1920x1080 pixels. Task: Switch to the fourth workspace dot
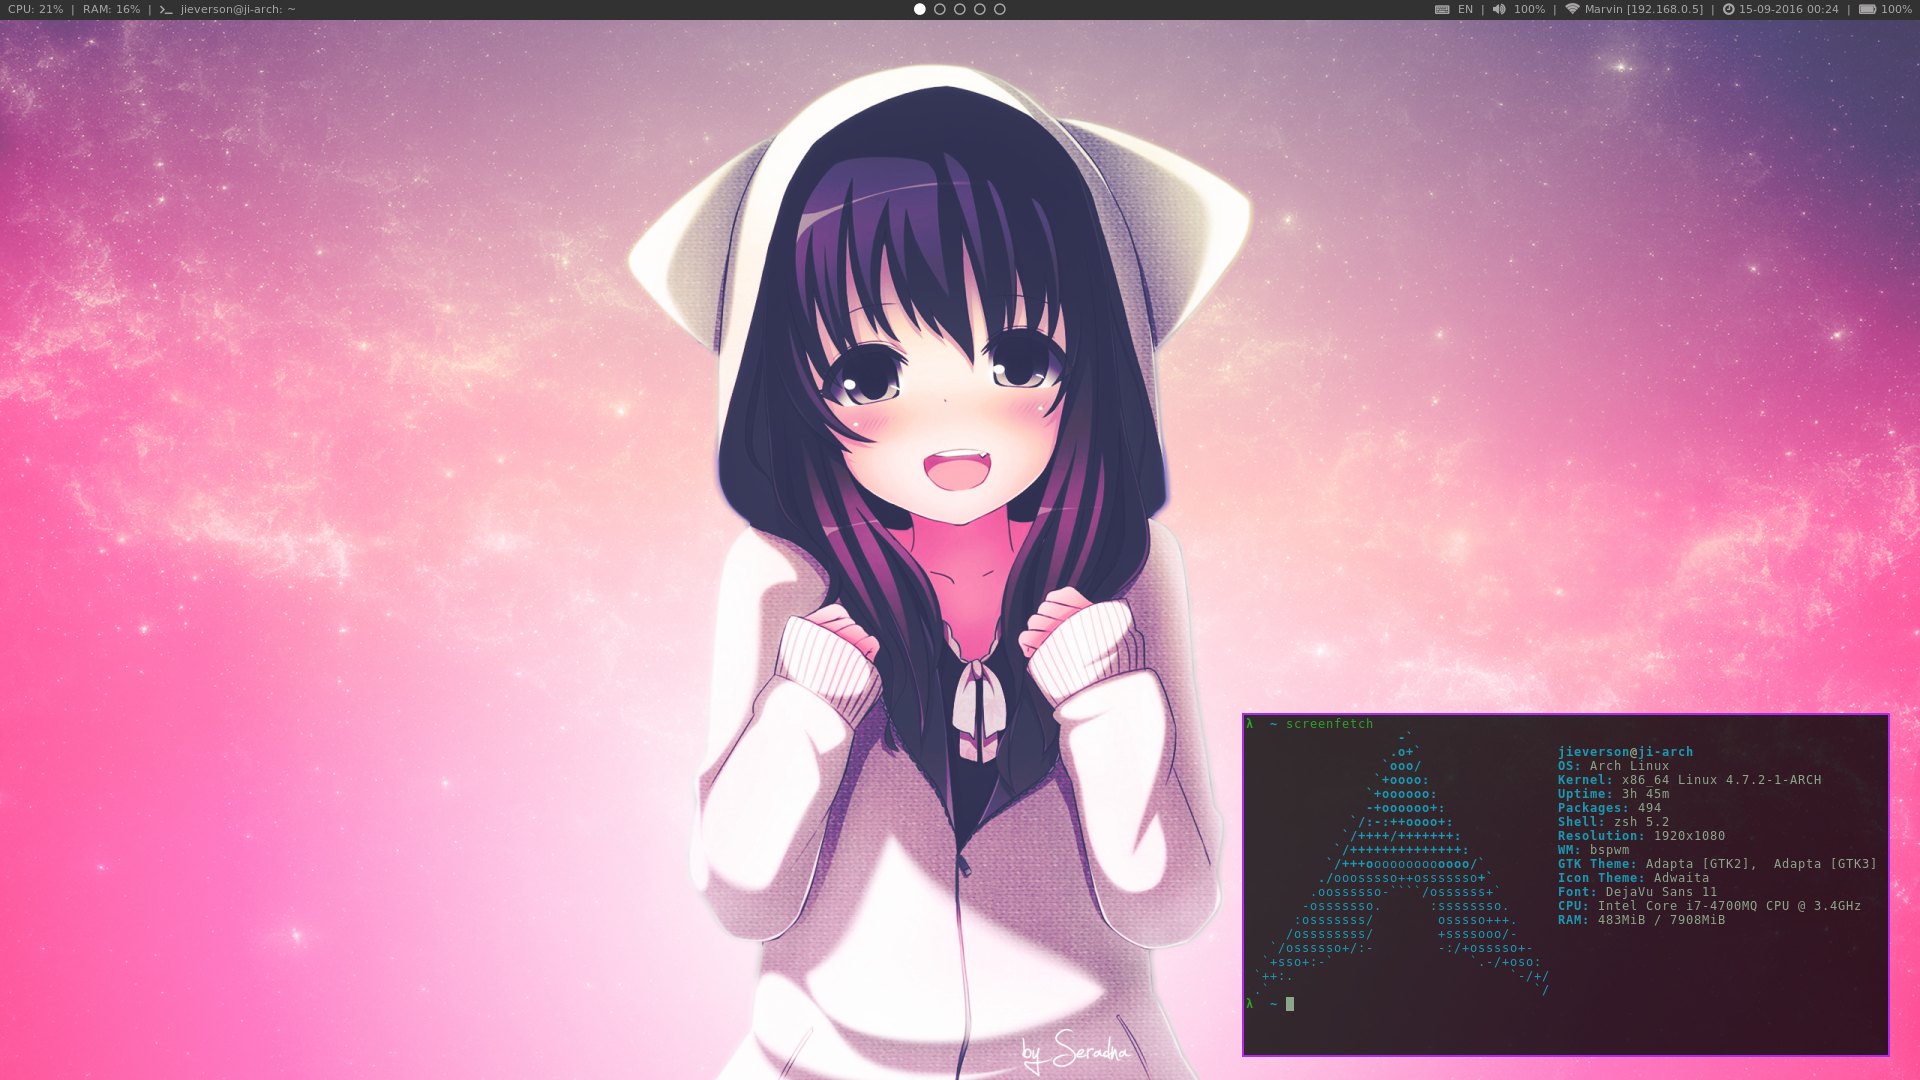[980, 9]
